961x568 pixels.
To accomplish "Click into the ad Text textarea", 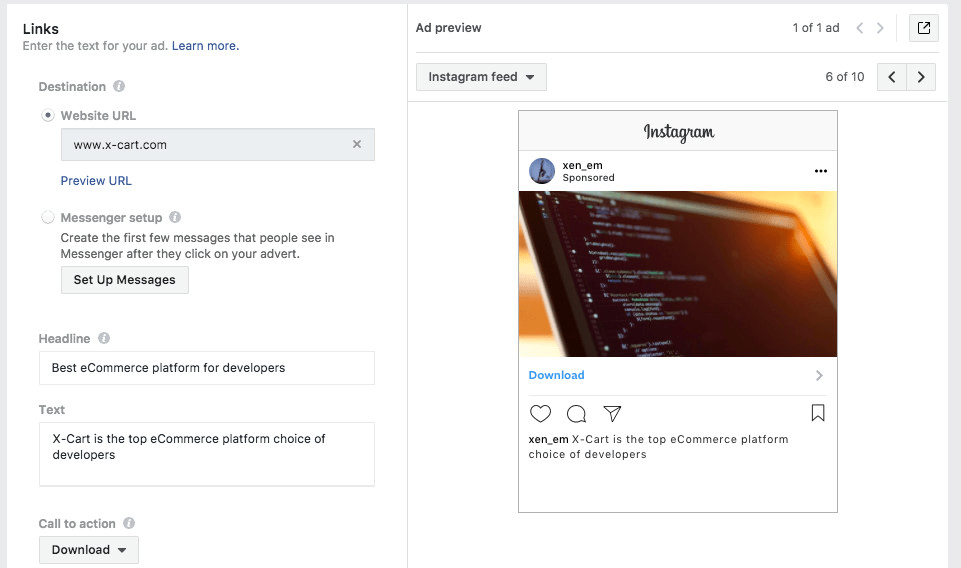I will 207,454.
